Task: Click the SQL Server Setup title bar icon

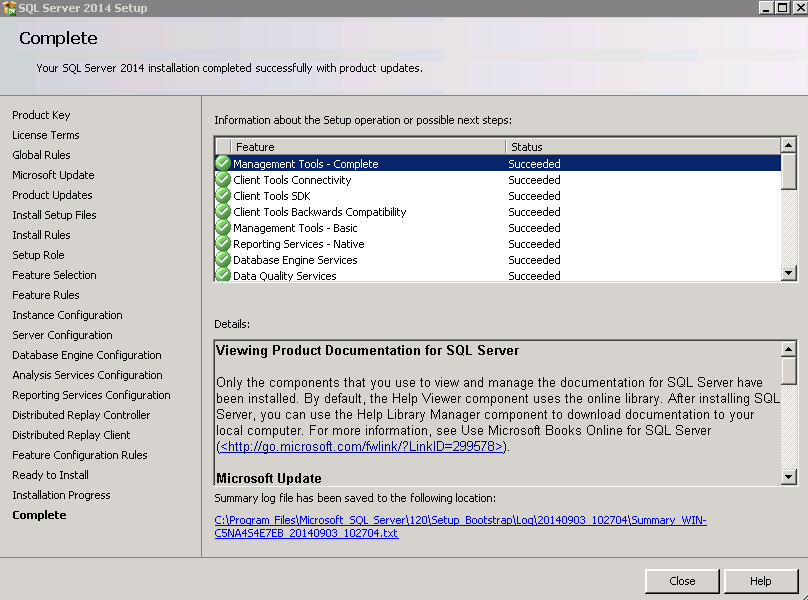Action: pyautogui.click(x=9, y=8)
